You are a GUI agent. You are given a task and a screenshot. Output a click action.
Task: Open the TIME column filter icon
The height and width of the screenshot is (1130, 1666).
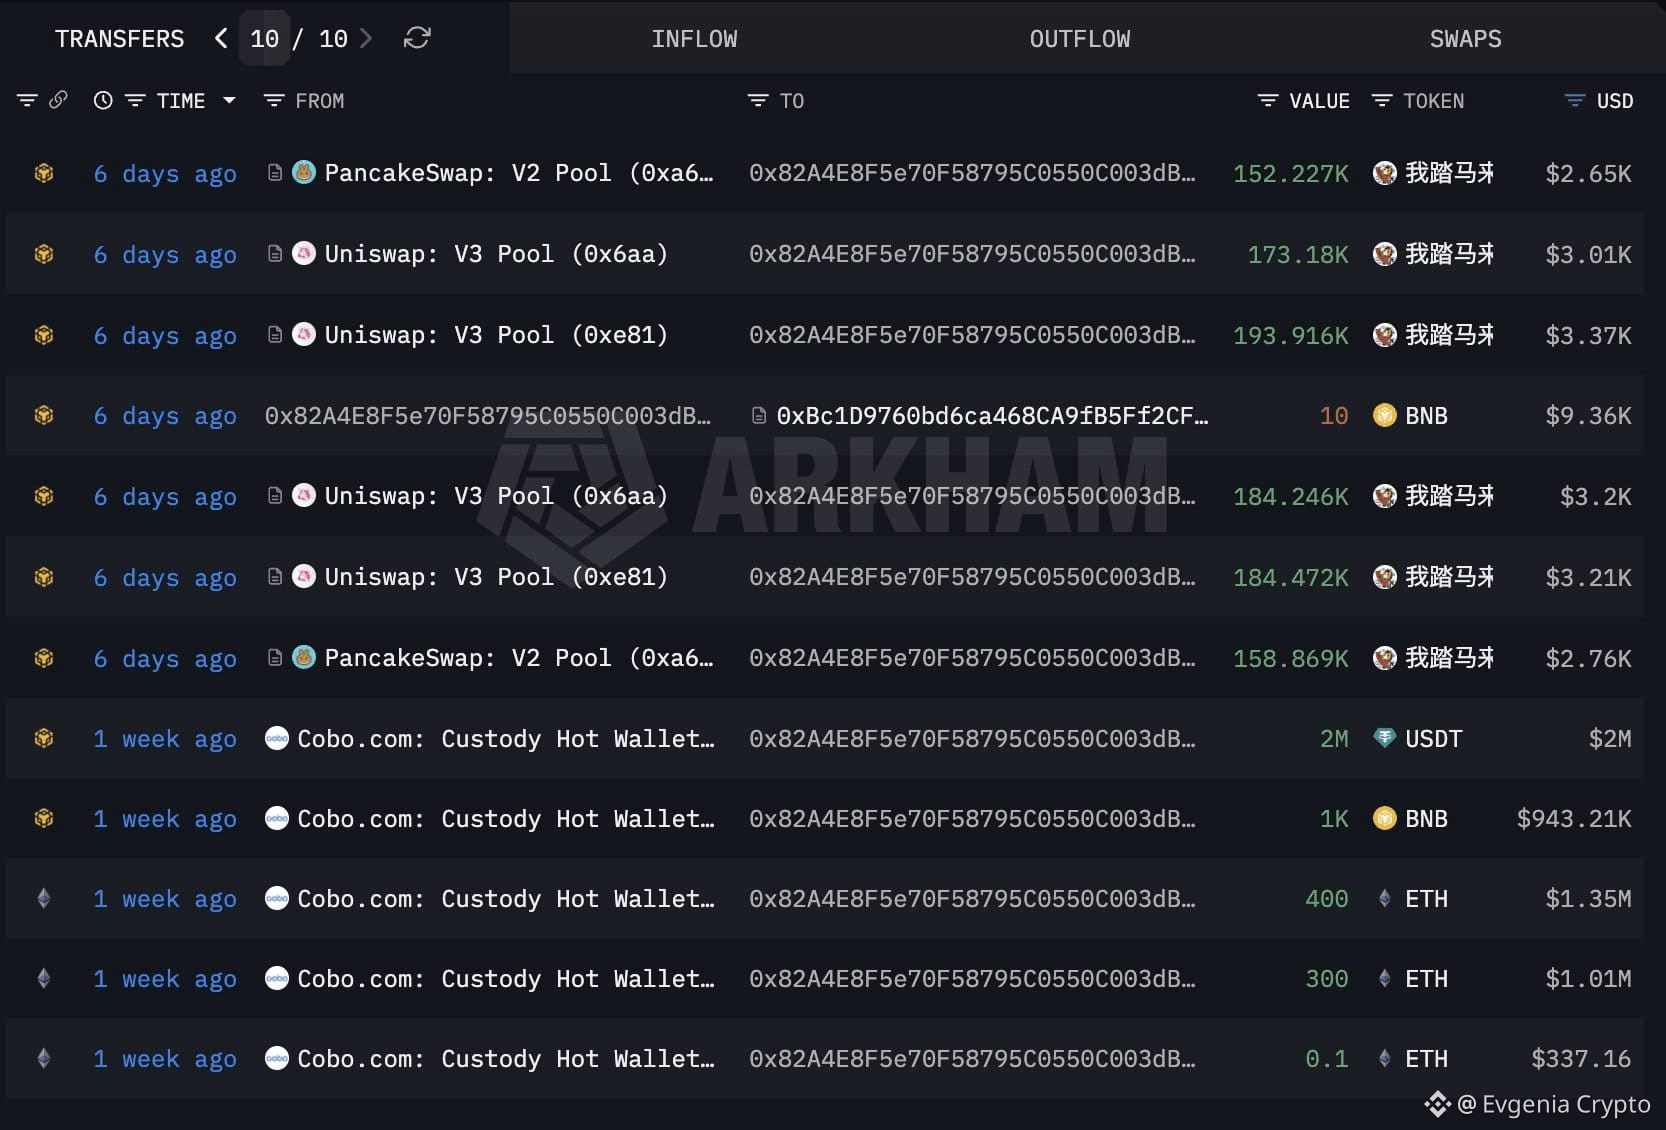point(135,100)
